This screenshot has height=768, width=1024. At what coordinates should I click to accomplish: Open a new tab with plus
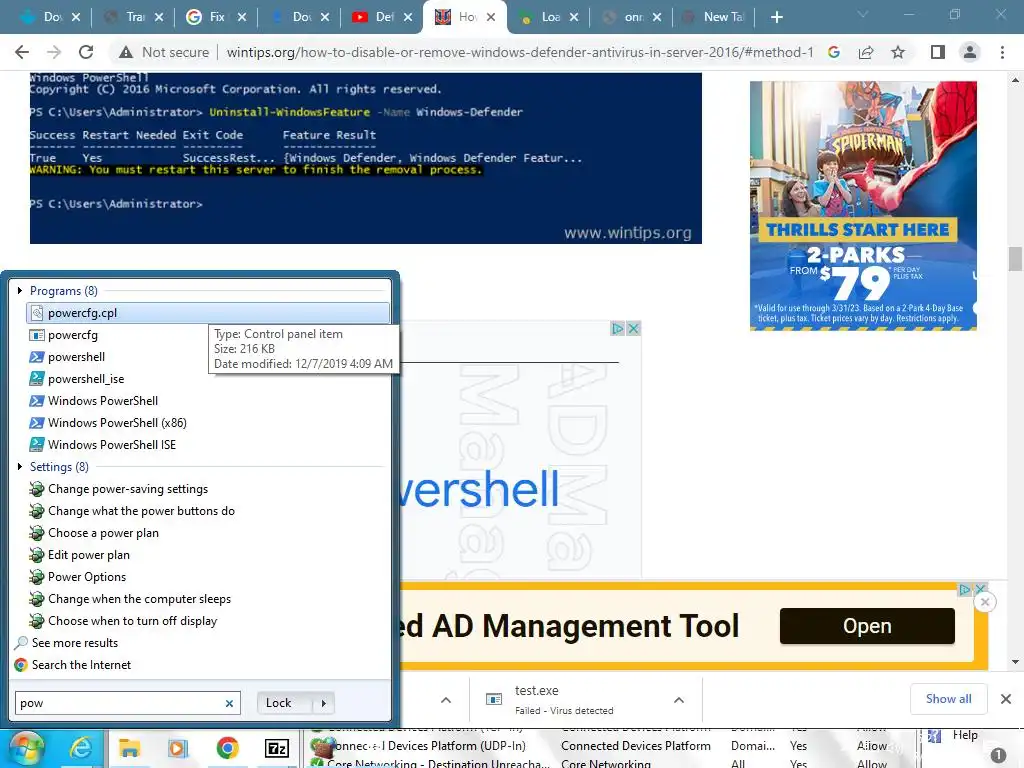coord(776,17)
